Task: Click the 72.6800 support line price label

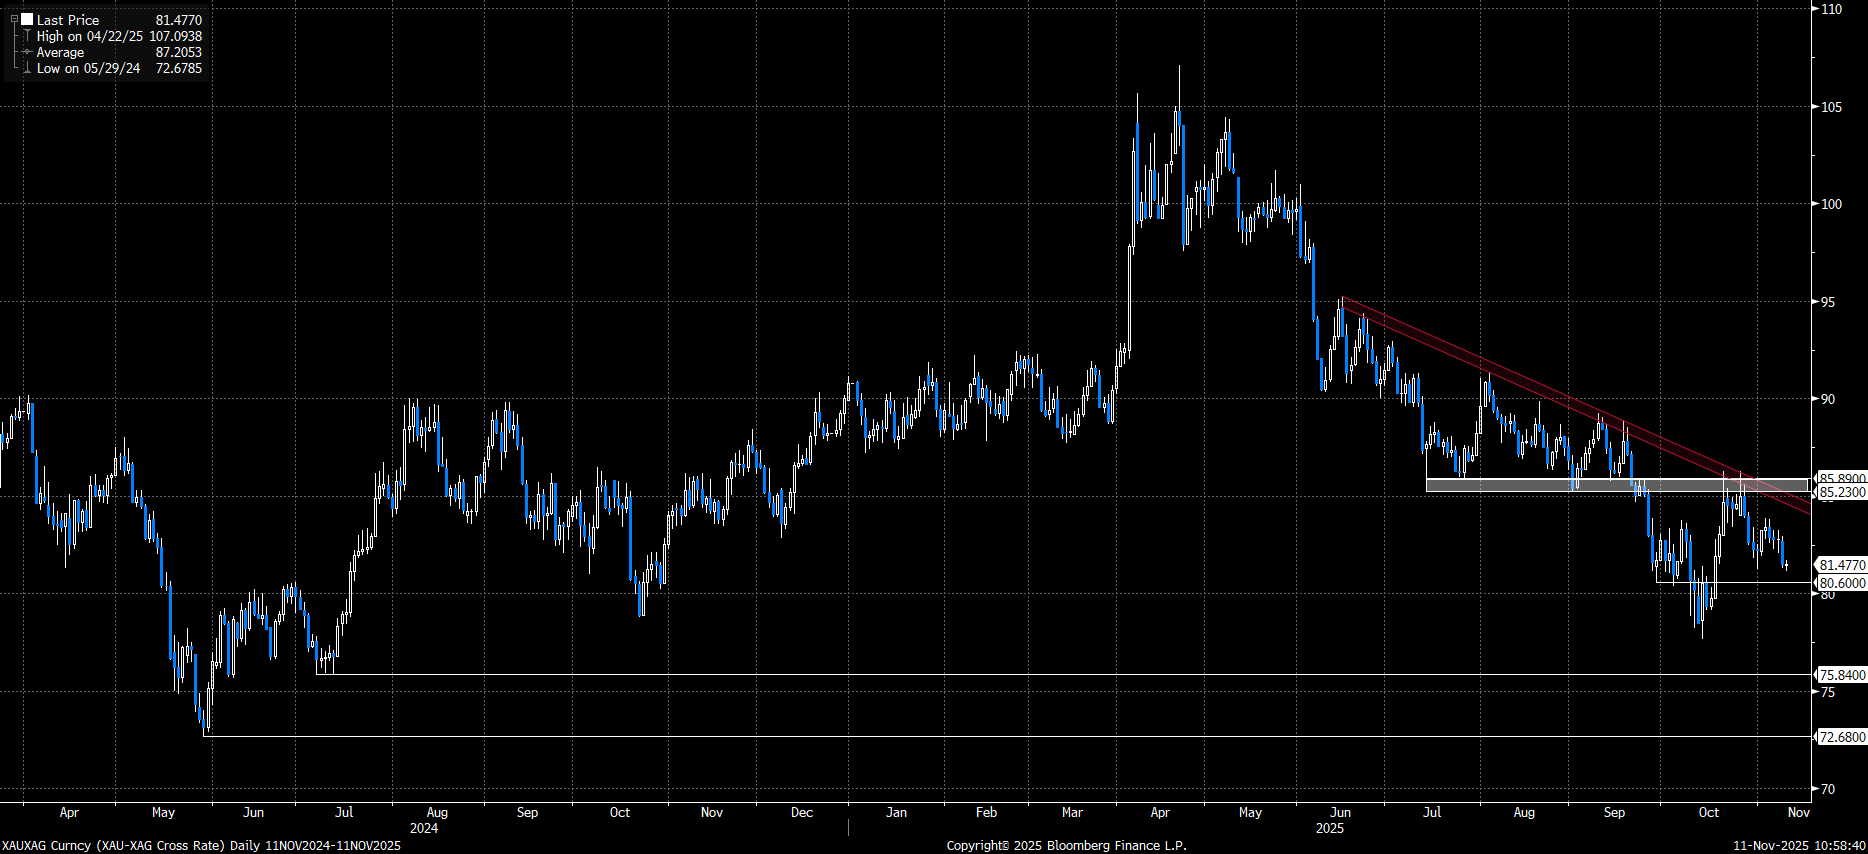Action: pyautogui.click(x=1841, y=737)
